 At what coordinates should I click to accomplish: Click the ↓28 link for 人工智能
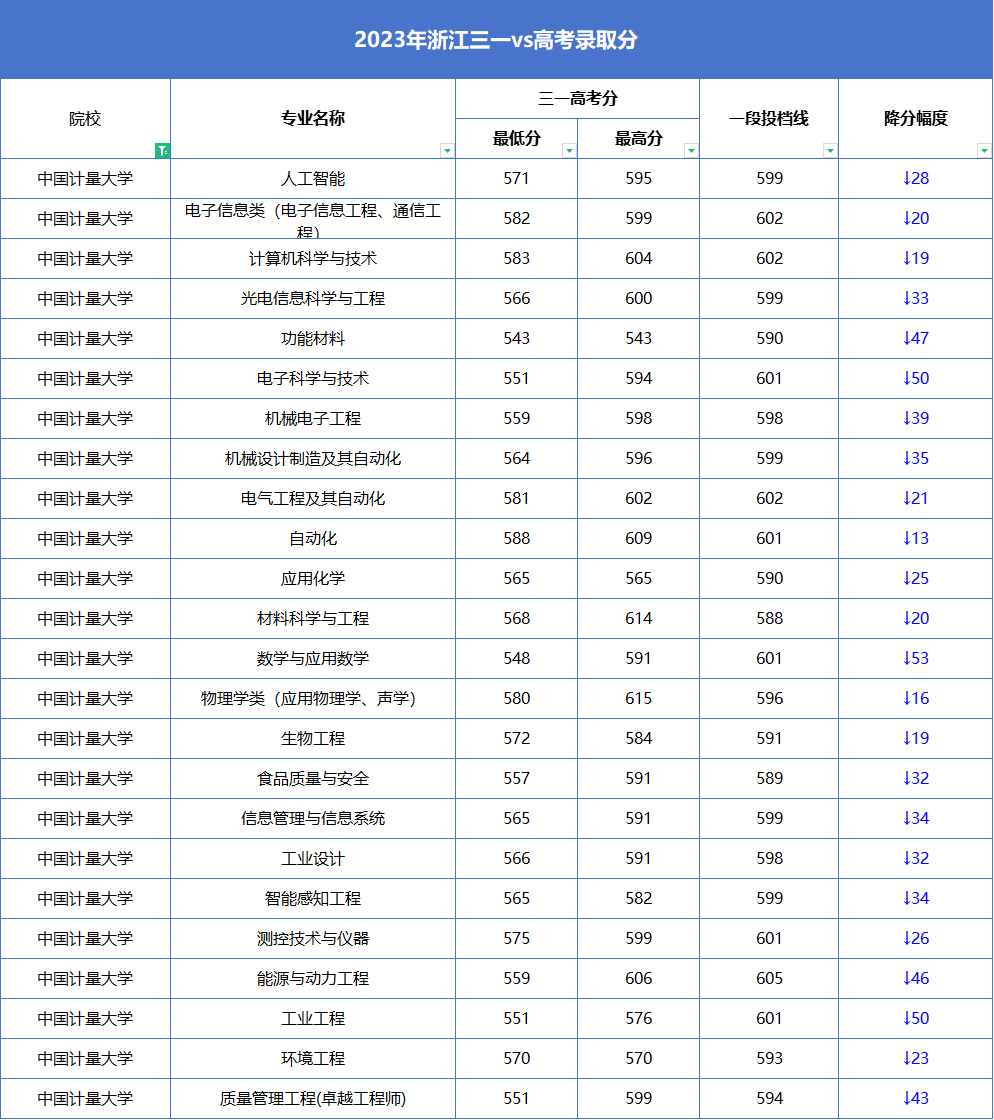click(915, 178)
